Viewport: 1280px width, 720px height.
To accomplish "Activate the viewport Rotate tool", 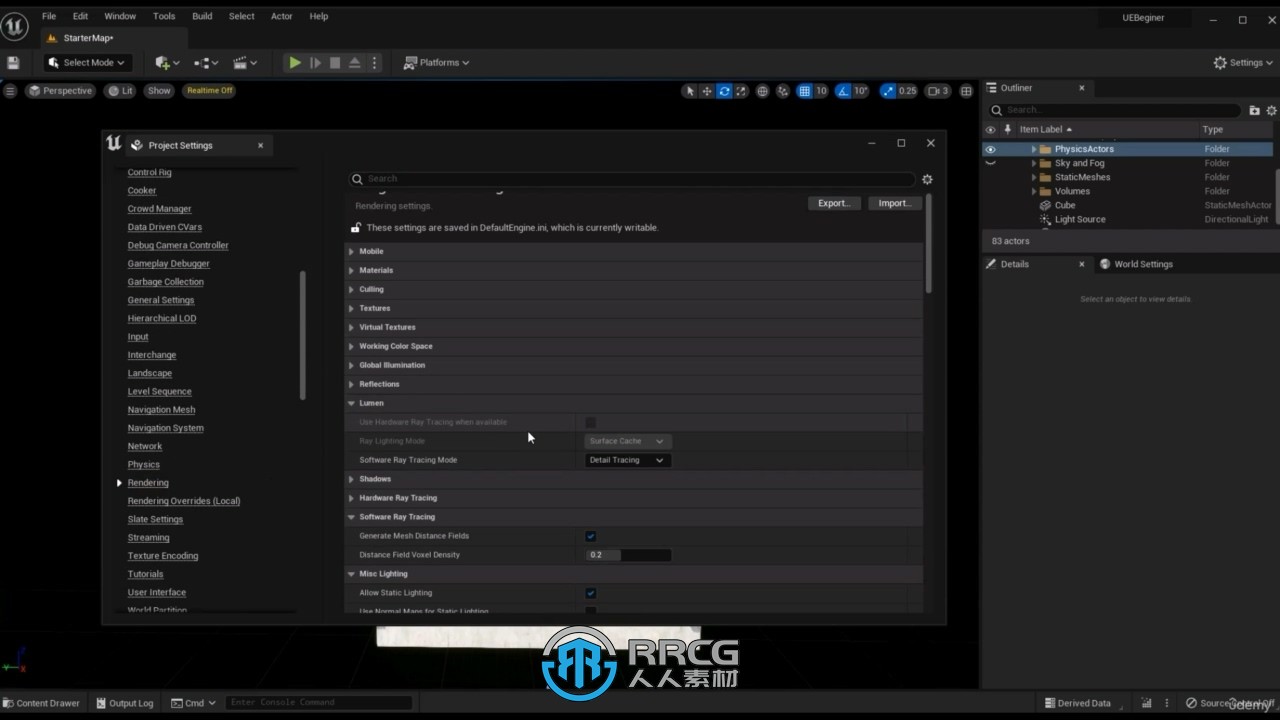I will tap(724, 91).
